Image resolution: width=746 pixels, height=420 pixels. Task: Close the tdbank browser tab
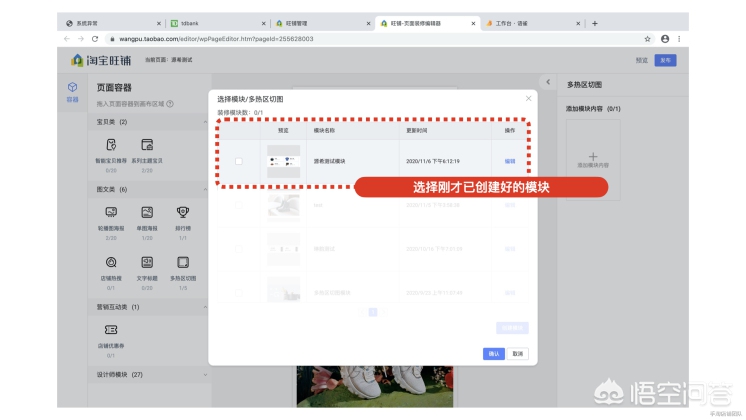tap(264, 23)
